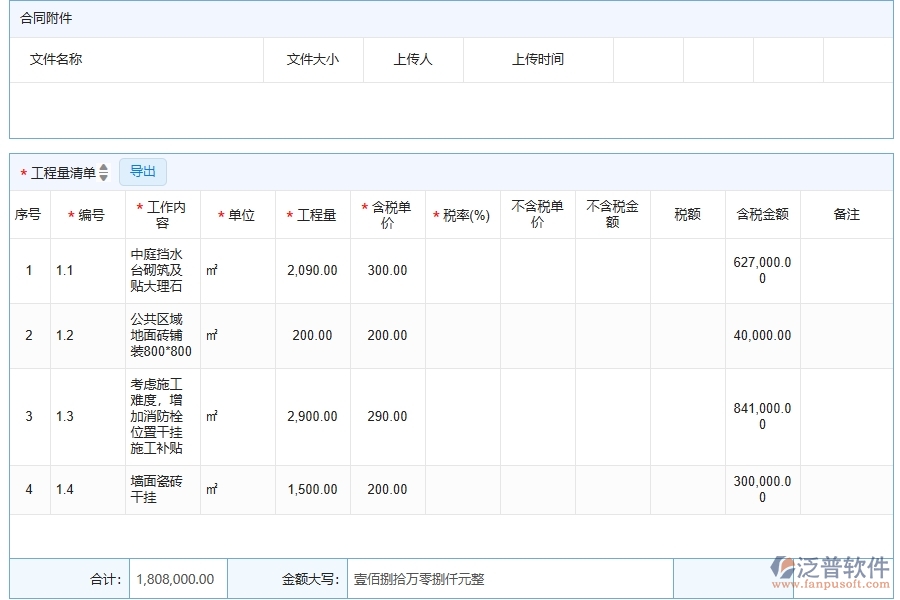Image resolution: width=900 pixels, height=600 pixels.
Task: Click the 上传人 column header
Action: tap(412, 59)
